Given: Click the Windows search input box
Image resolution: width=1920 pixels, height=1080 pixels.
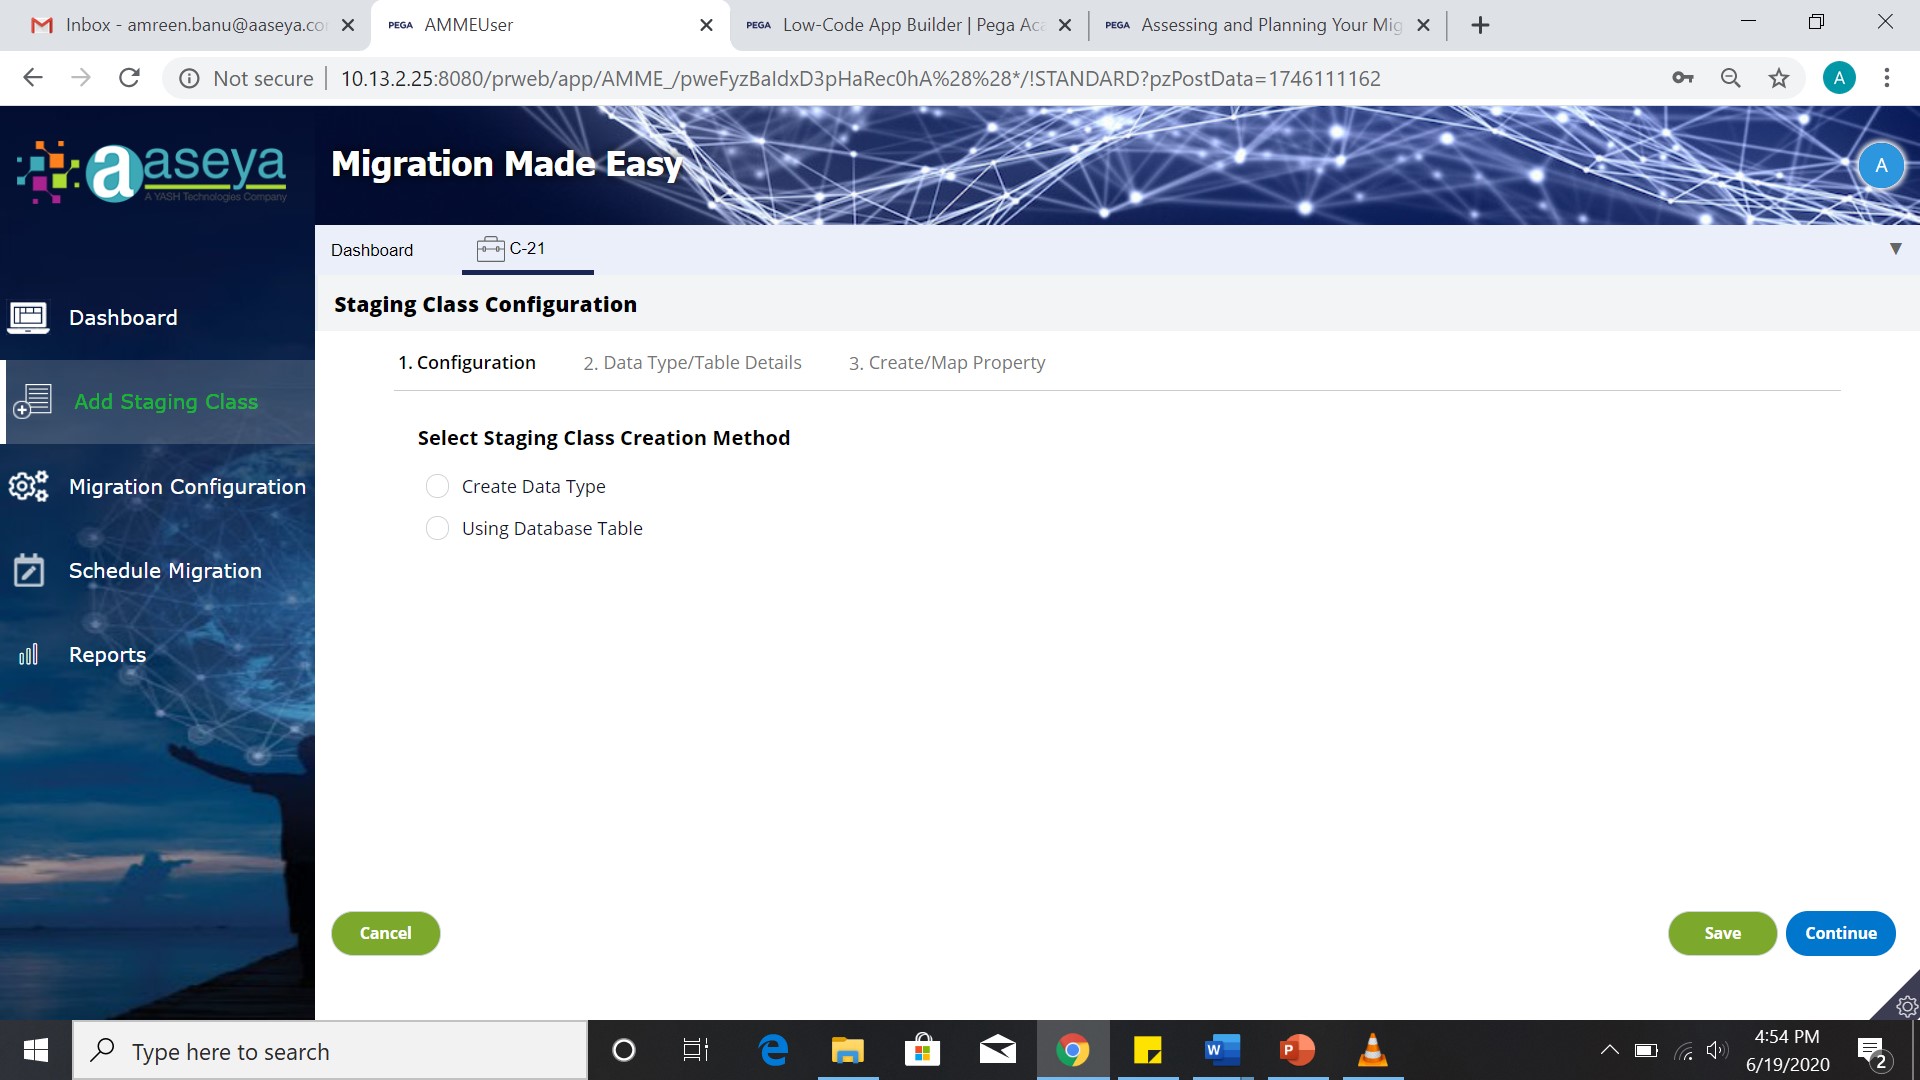Looking at the screenshot, I should [330, 1051].
